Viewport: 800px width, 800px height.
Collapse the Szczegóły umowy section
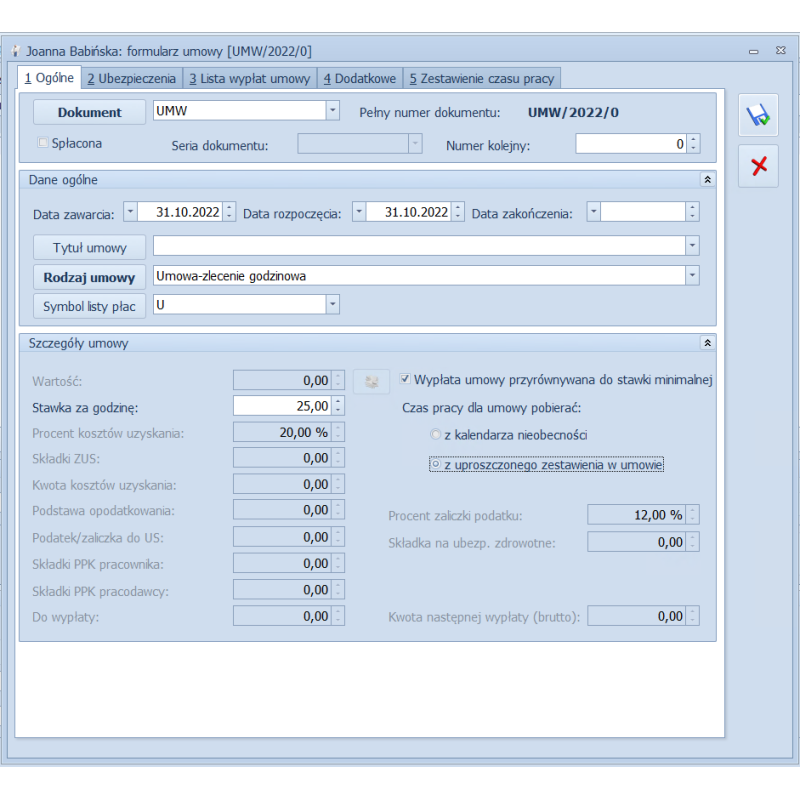(x=708, y=343)
